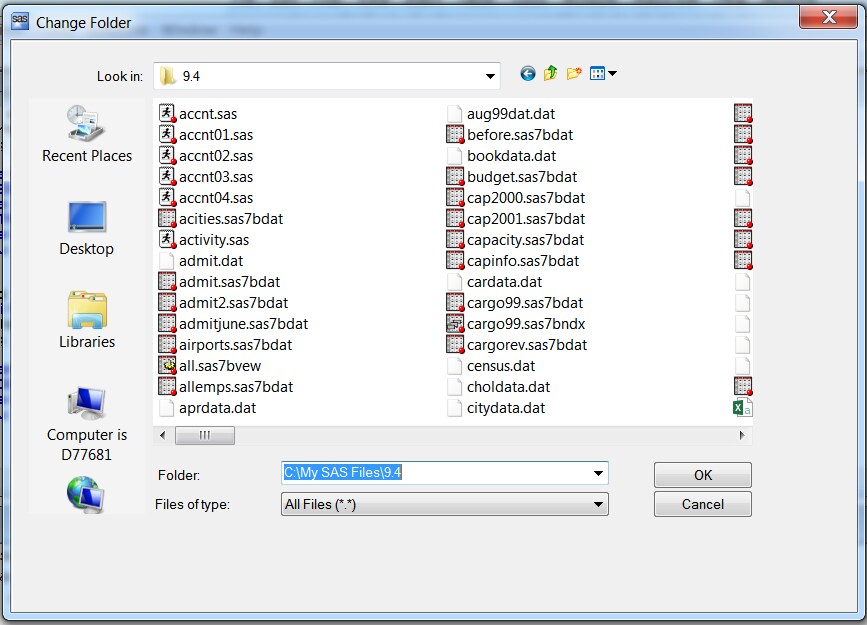
Task: Click the activity.sas running-man icon
Action: tap(166, 239)
